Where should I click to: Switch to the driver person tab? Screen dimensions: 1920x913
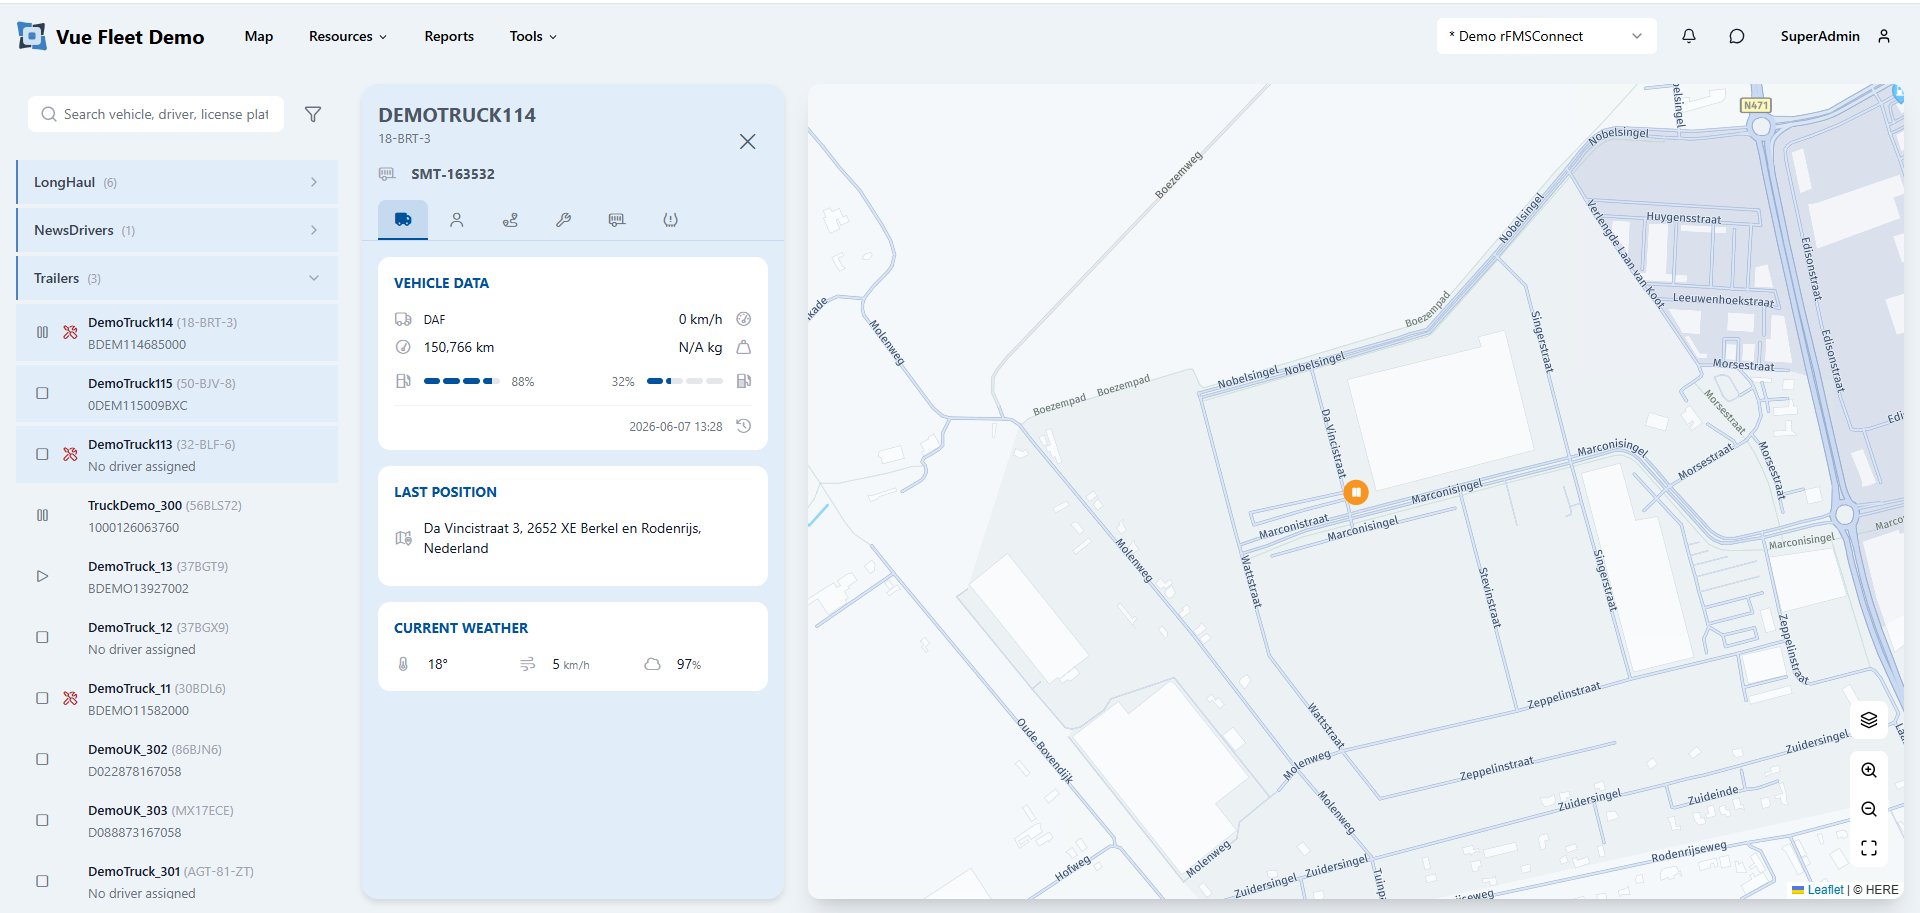coord(457,220)
